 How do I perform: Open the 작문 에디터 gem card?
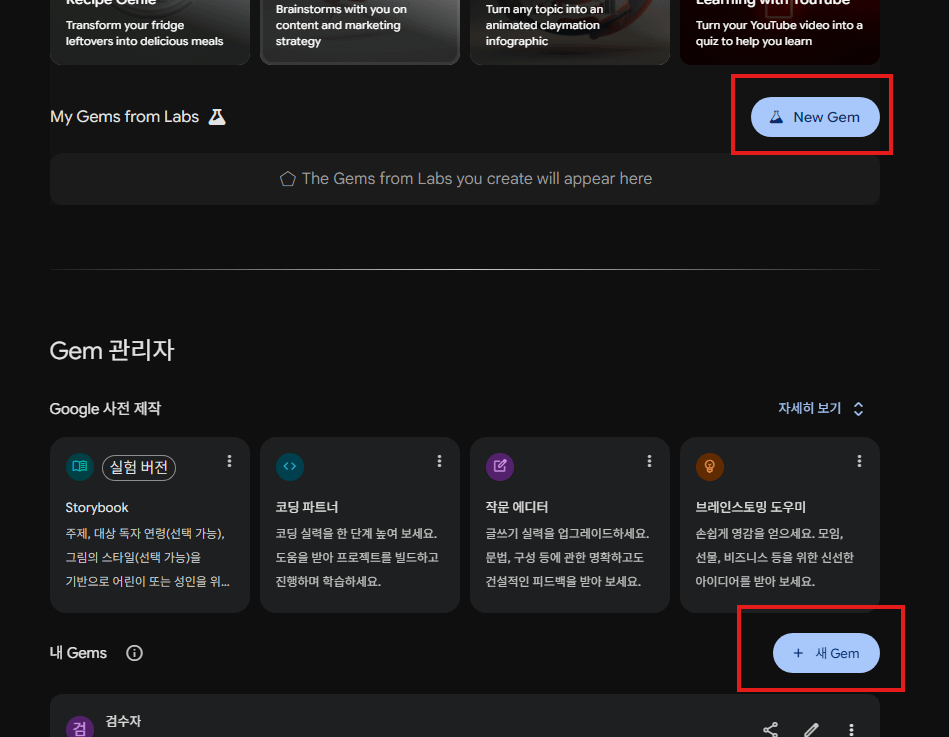point(570,525)
